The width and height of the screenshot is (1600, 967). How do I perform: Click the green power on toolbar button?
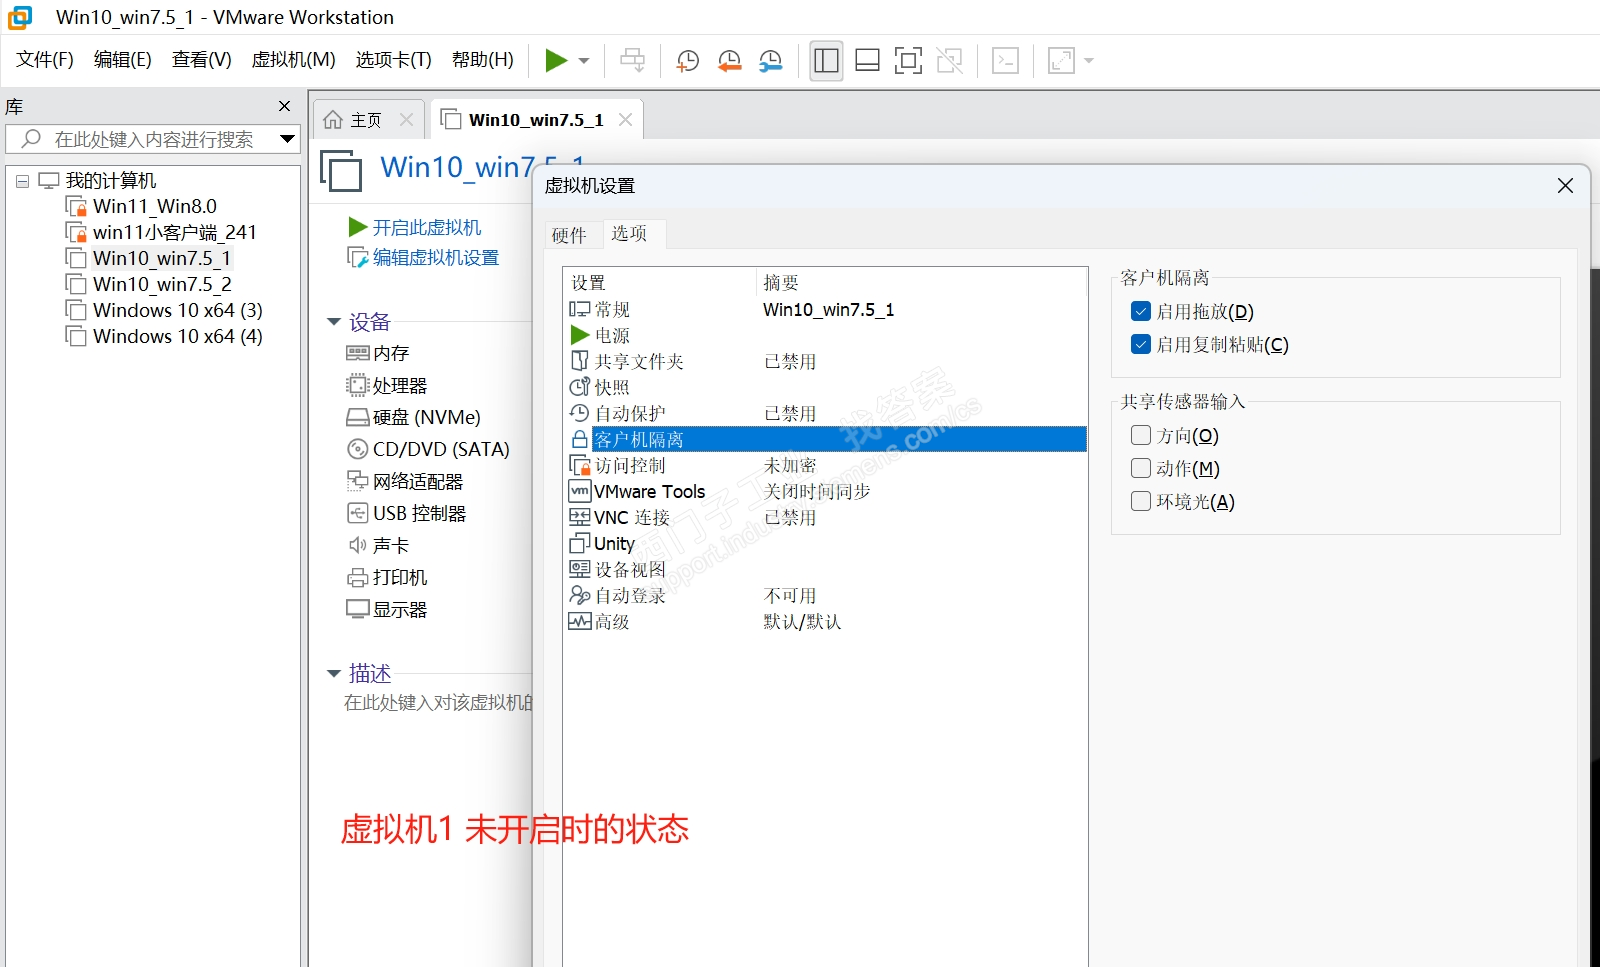556,61
